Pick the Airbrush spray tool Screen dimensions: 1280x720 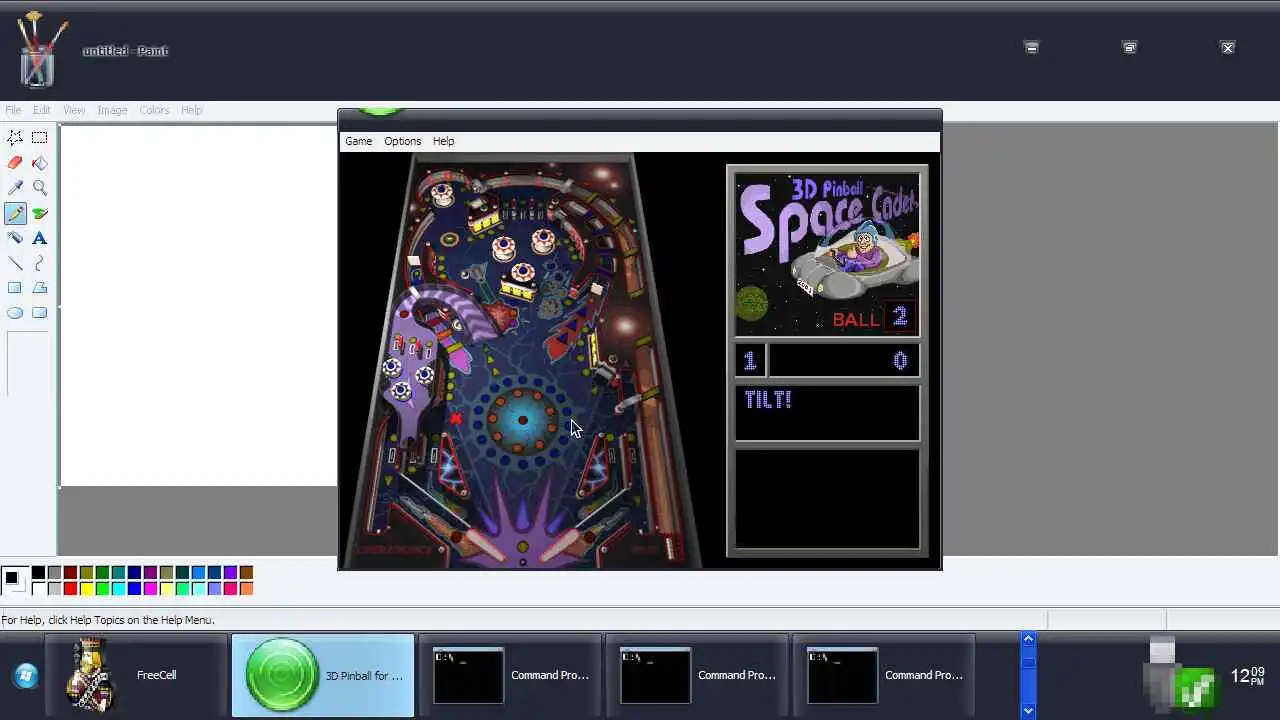(x=15, y=238)
